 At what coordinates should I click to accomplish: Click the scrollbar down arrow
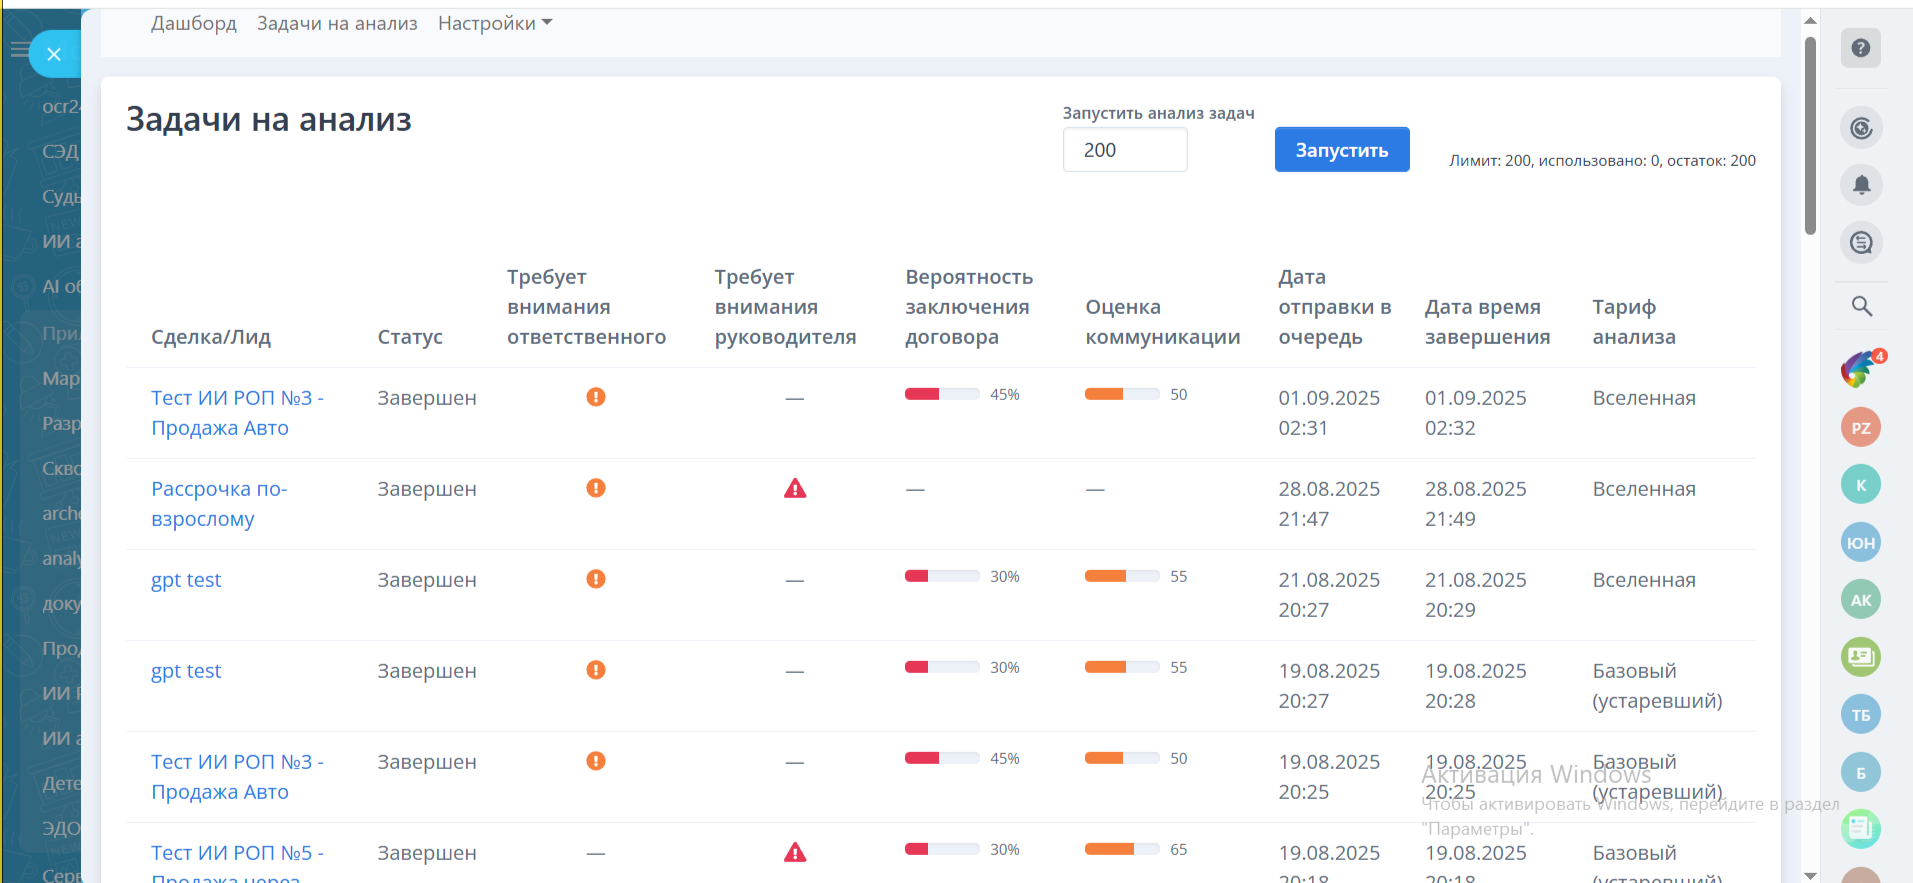tap(1810, 875)
